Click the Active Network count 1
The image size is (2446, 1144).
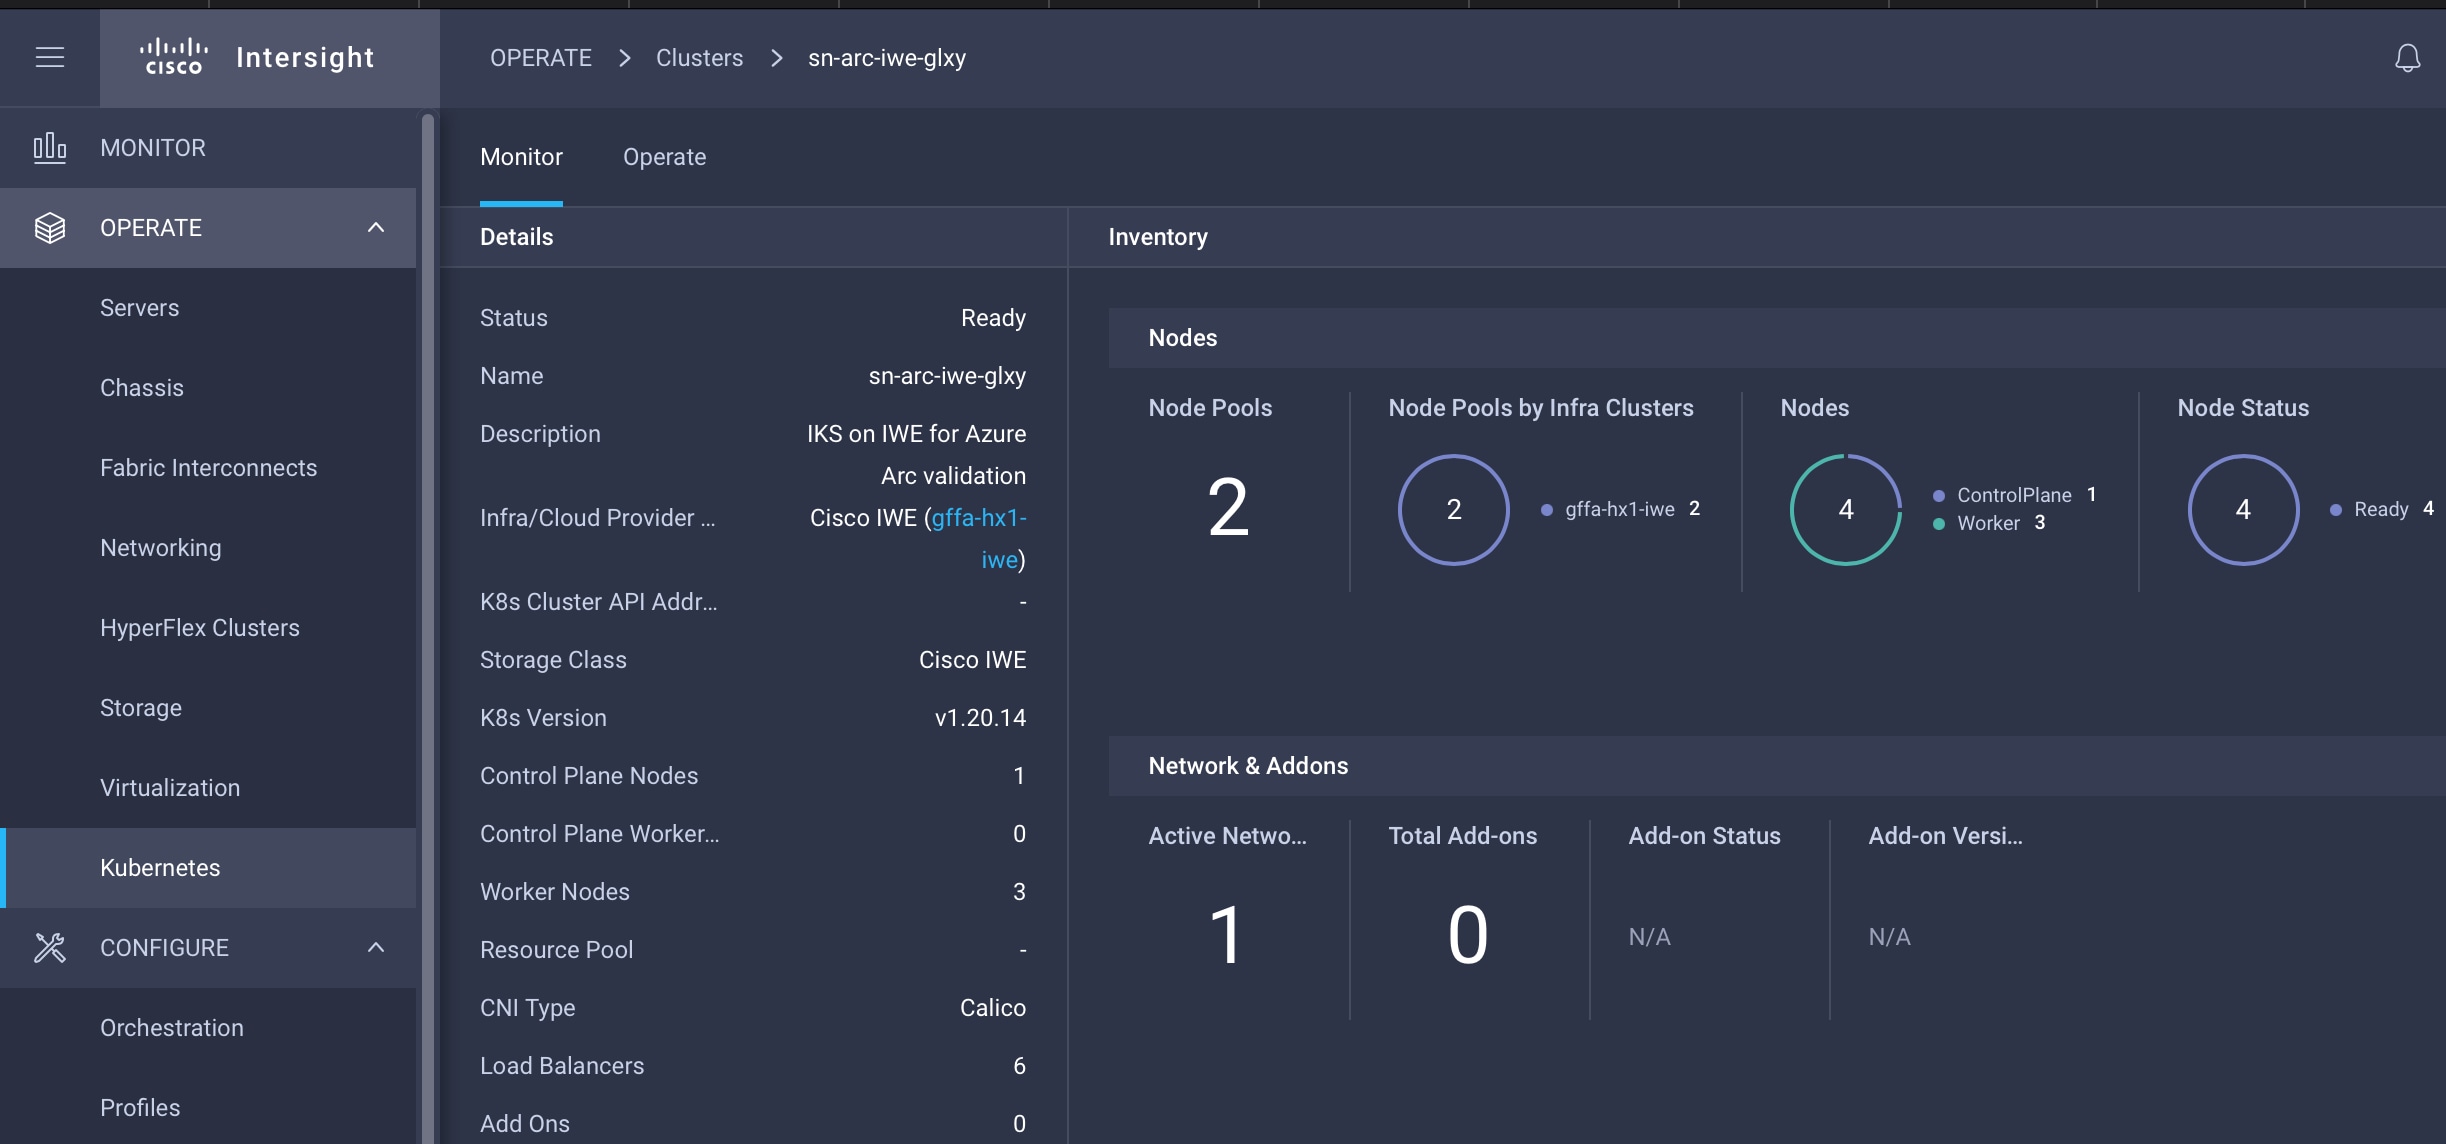[x=1226, y=935]
